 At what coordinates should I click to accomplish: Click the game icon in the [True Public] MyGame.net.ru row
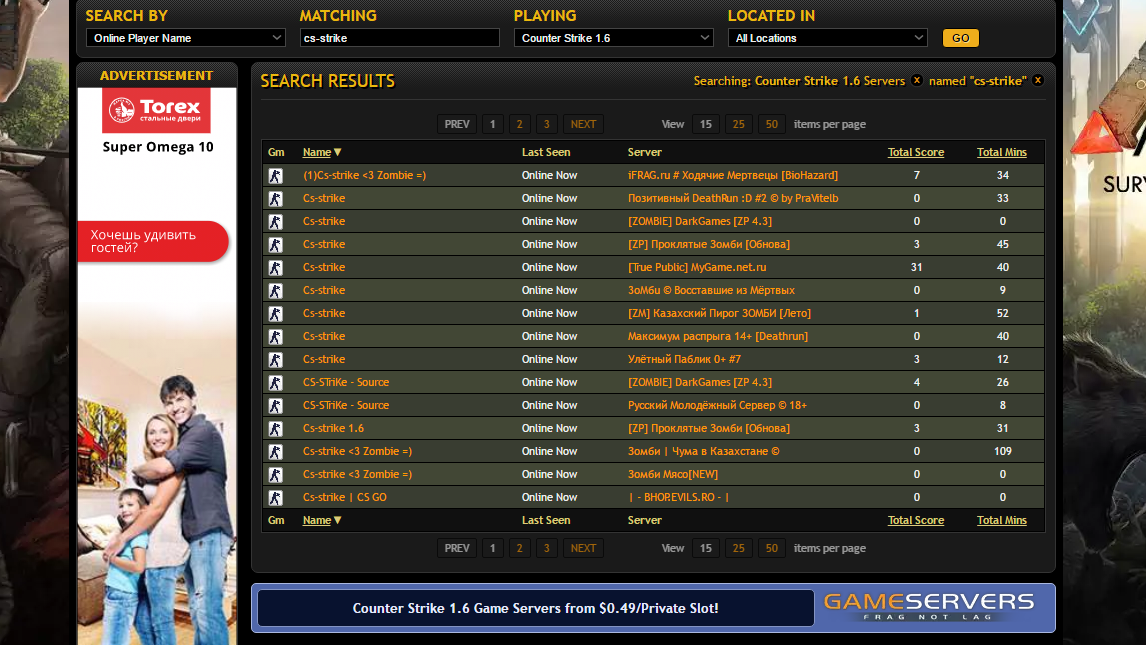tap(276, 267)
